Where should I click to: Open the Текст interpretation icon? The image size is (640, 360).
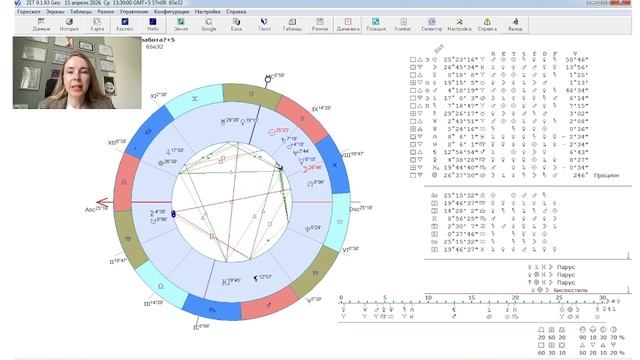pos(264,25)
